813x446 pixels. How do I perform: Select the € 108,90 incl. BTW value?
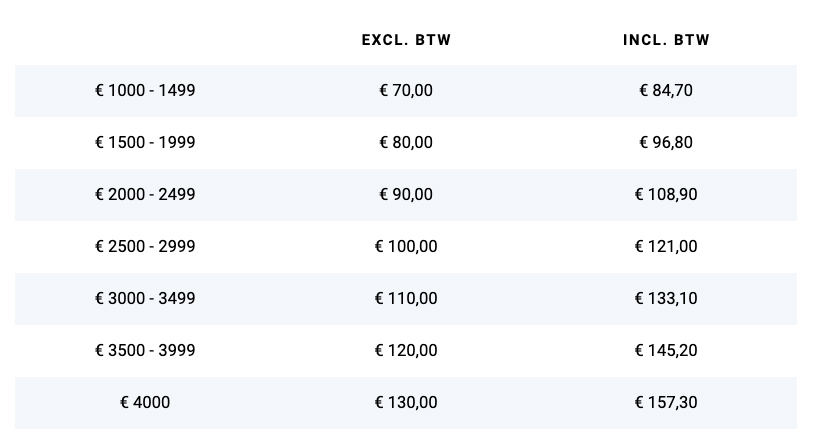[666, 194]
